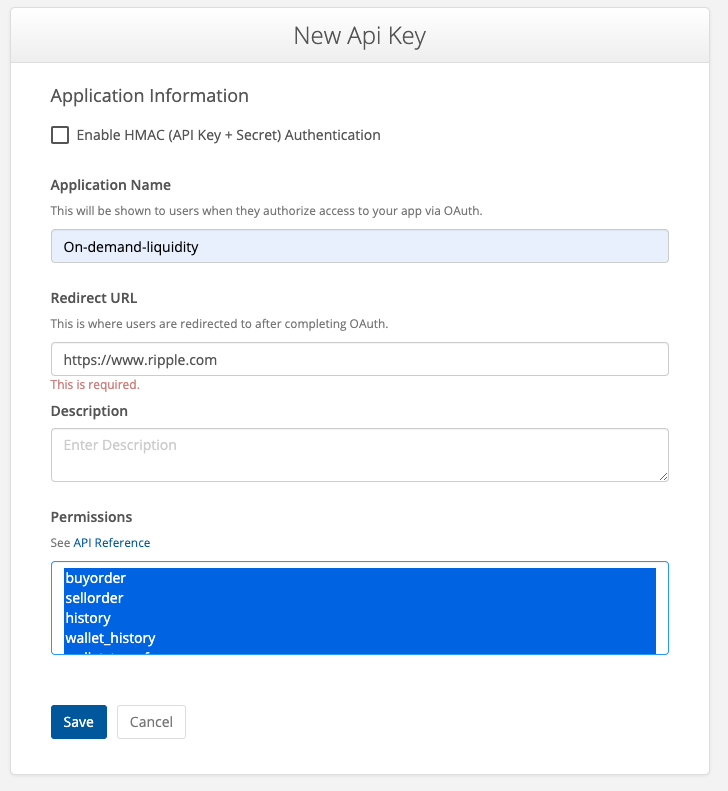Image resolution: width=728 pixels, height=791 pixels.
Task: Click the 'Application Information' heading
Action: (149, 96)
